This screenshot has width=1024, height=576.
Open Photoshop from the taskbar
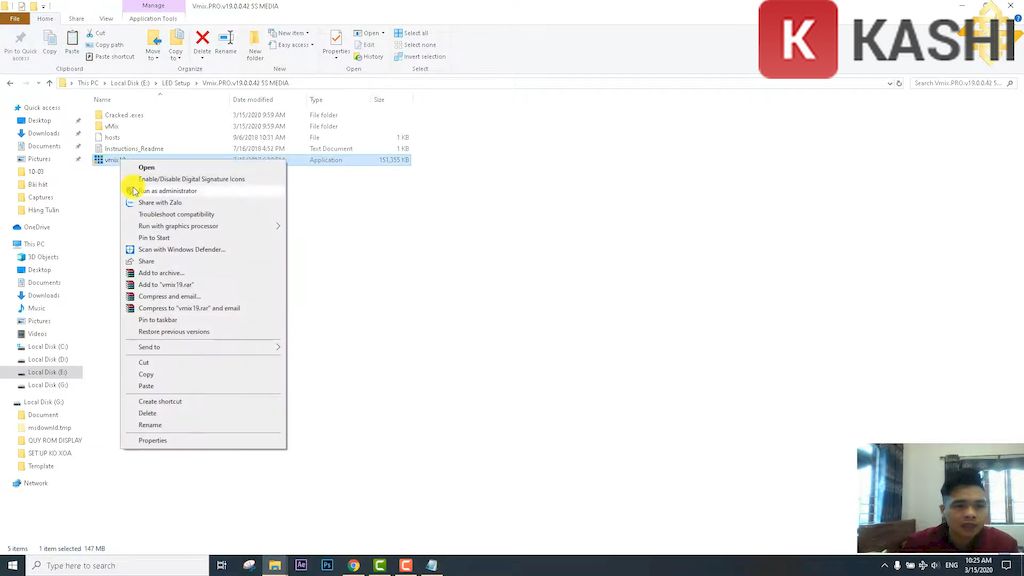click(x=327, y=565)
